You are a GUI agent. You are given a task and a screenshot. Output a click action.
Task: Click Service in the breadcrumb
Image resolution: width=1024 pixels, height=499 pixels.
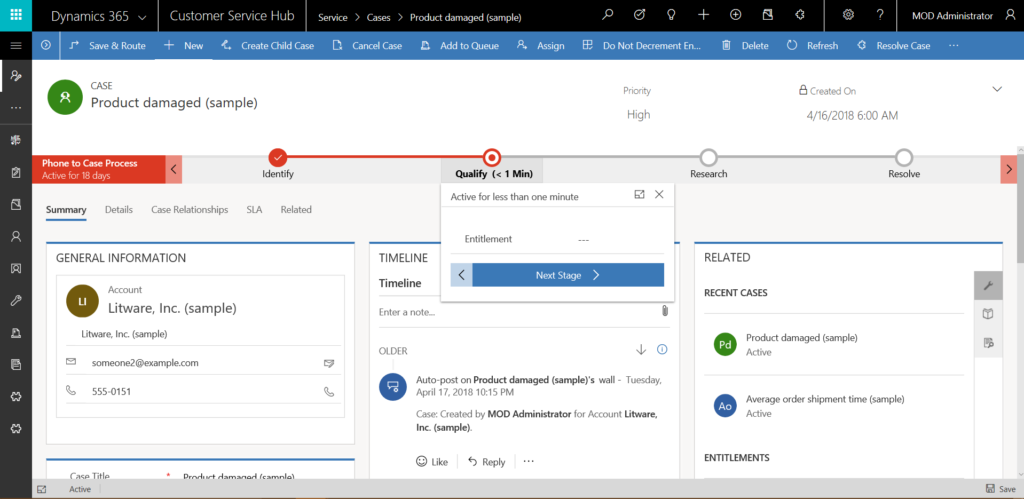click(x=332, y=18)
